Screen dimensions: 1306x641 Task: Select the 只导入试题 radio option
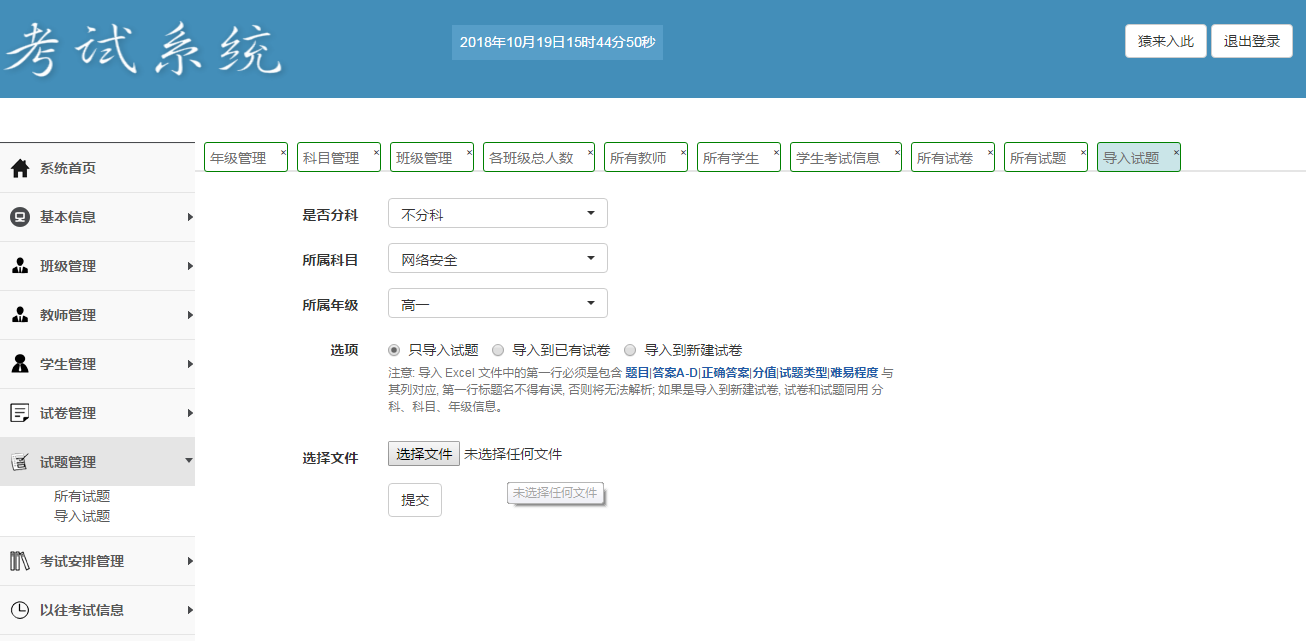point(395,351)
